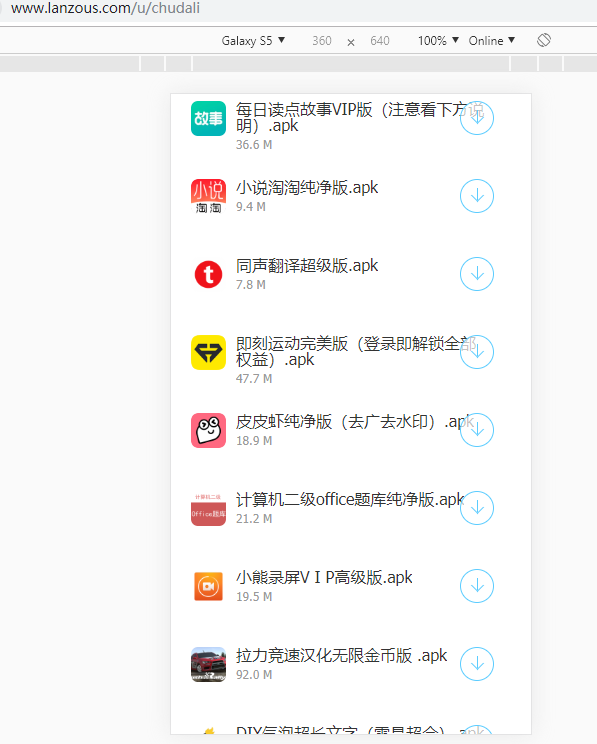597x744 pixels.
Task: Open the 小说淘淘纯净版.apk file link
Action: [307, 188]
